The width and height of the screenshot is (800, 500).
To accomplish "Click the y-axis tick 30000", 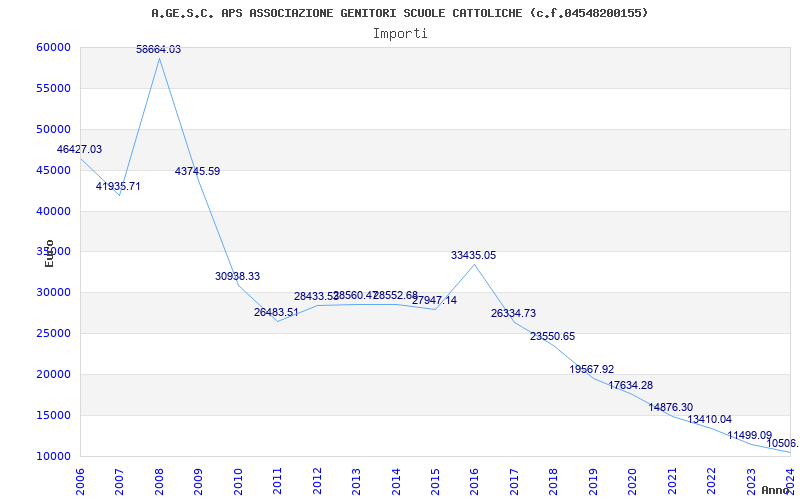I will point(53,293).
